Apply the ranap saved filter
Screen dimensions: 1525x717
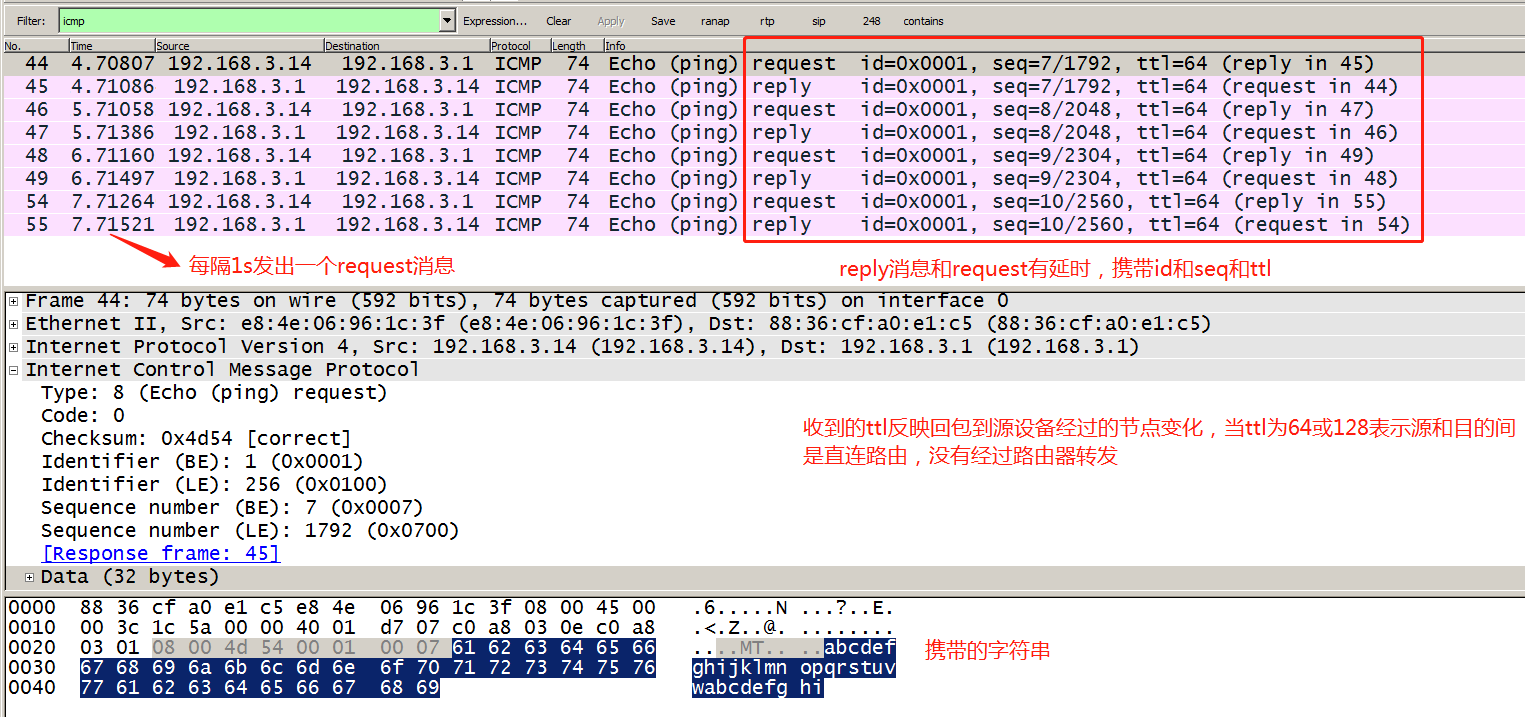(x=715, y=21)
